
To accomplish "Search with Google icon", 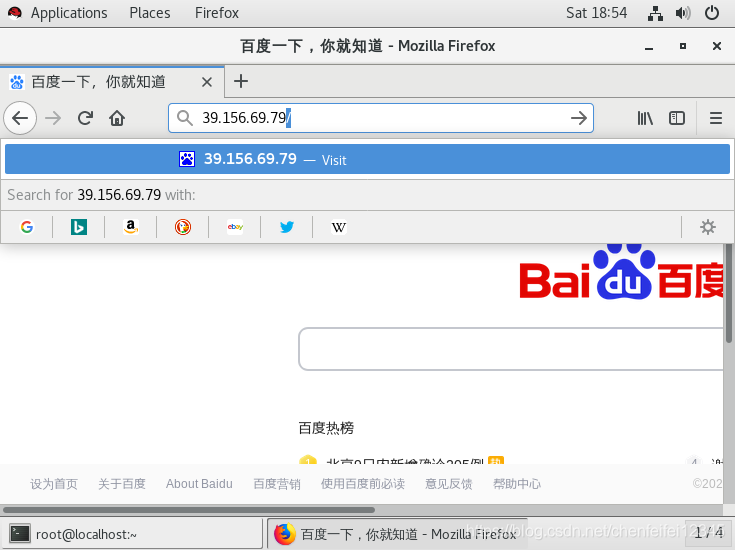I will pos(27,227).
